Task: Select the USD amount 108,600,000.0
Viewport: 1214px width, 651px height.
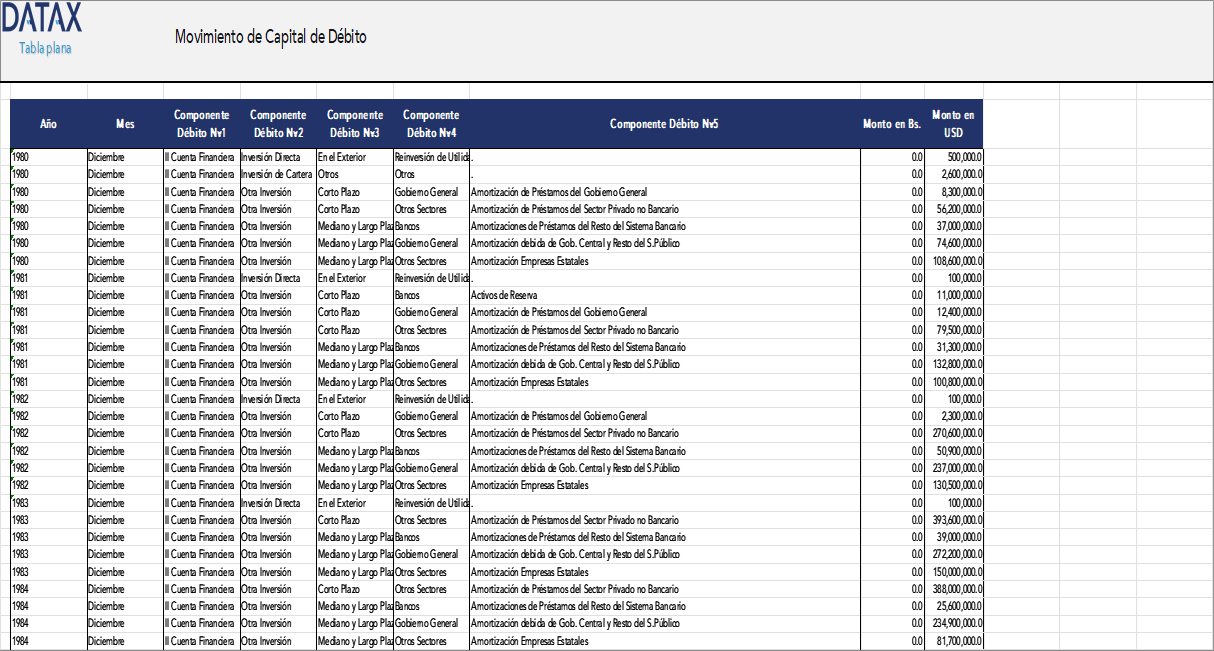Action: 954,261
